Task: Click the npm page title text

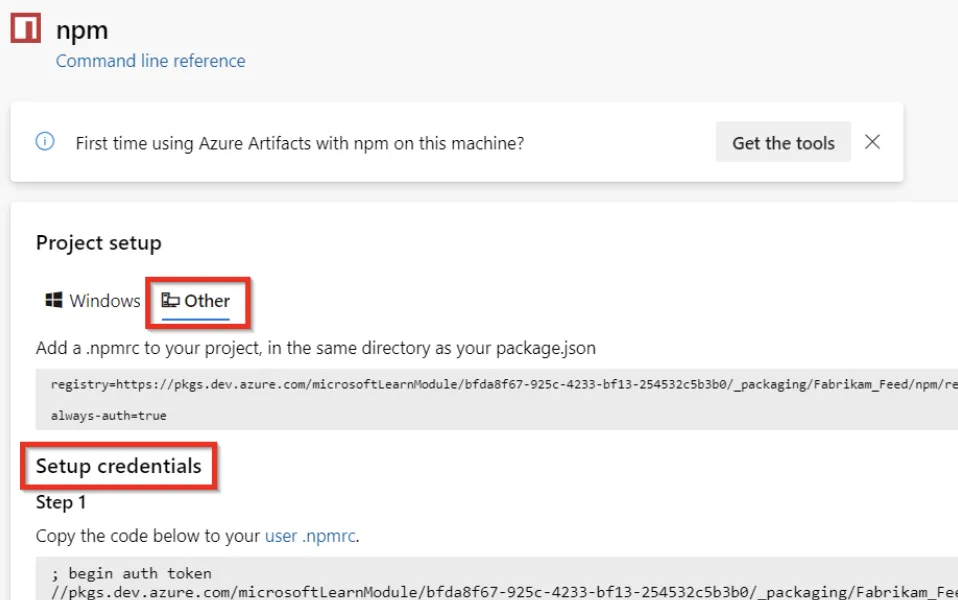Action: click(82, 30)
